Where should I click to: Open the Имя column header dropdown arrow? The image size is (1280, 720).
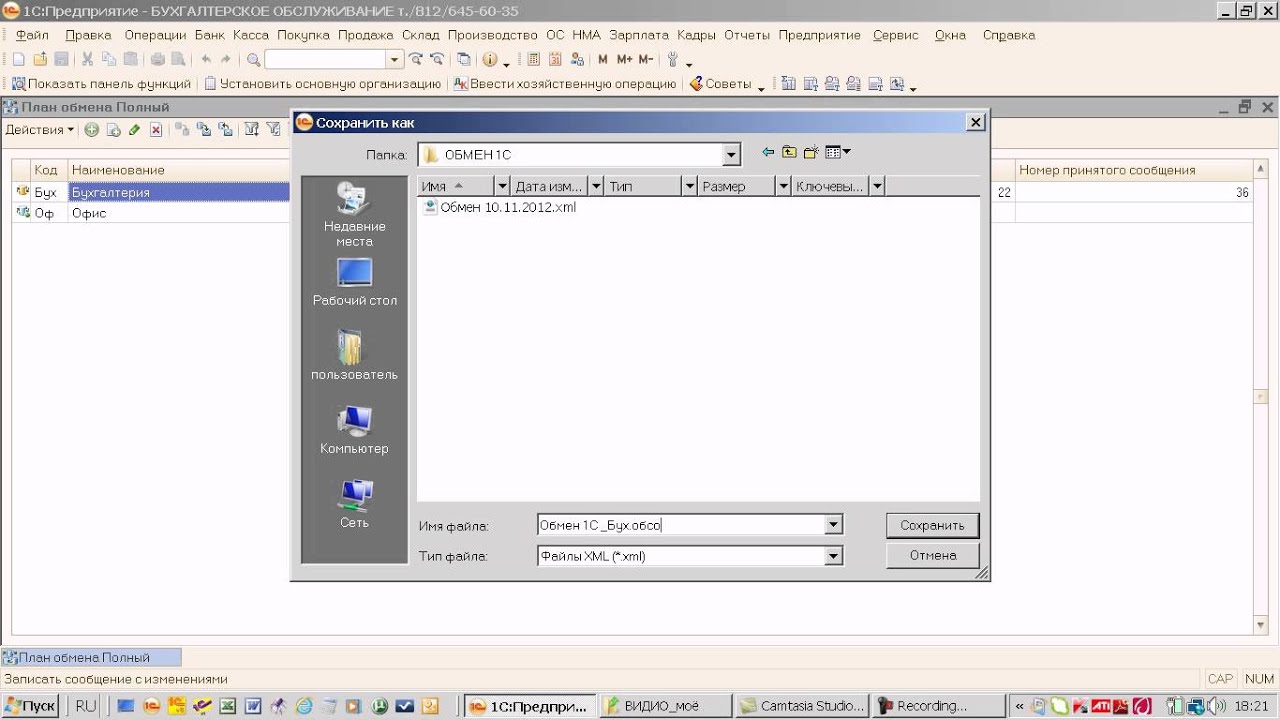tap(503, 186)
